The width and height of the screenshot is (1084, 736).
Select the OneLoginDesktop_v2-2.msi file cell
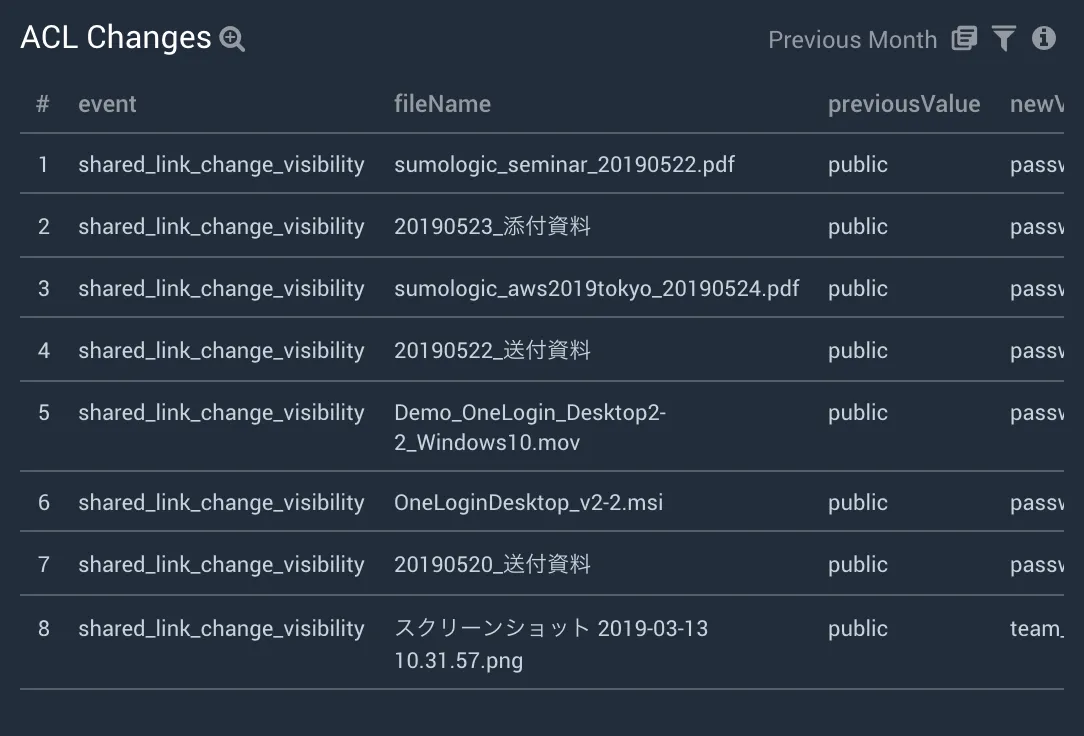pyautogui.click(x=528, y=502)
